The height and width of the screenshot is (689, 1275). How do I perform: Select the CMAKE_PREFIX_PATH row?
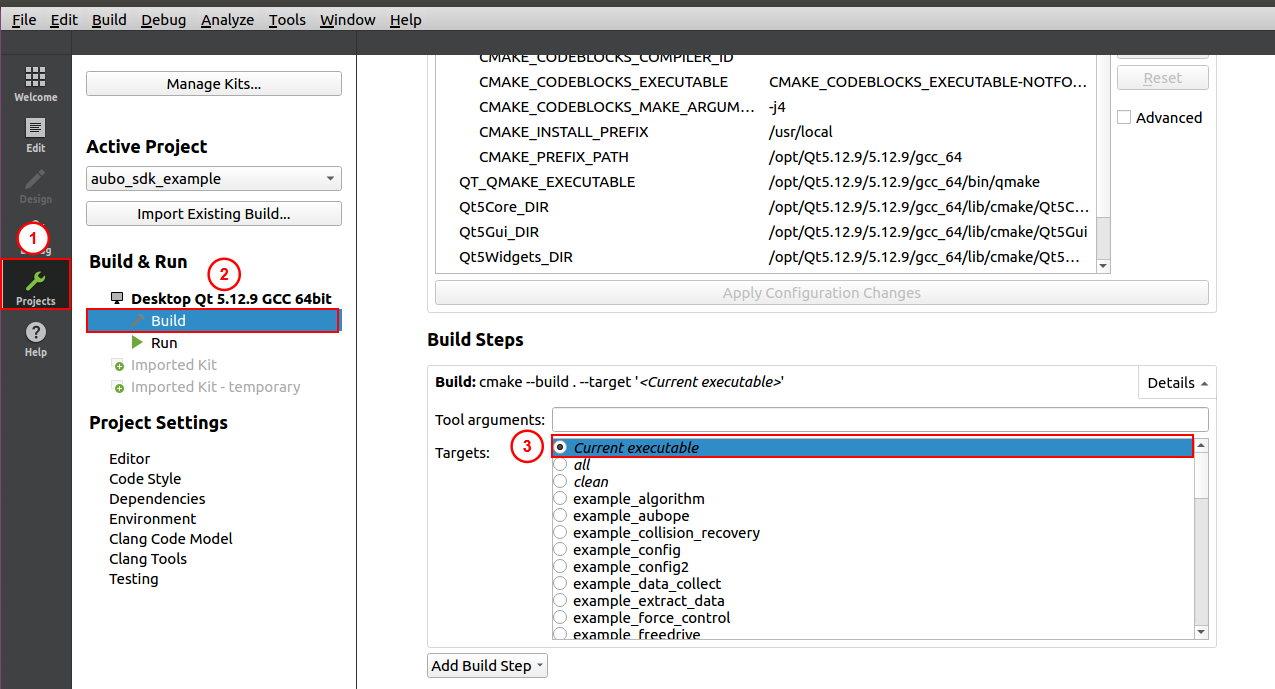tap(766, 157)
